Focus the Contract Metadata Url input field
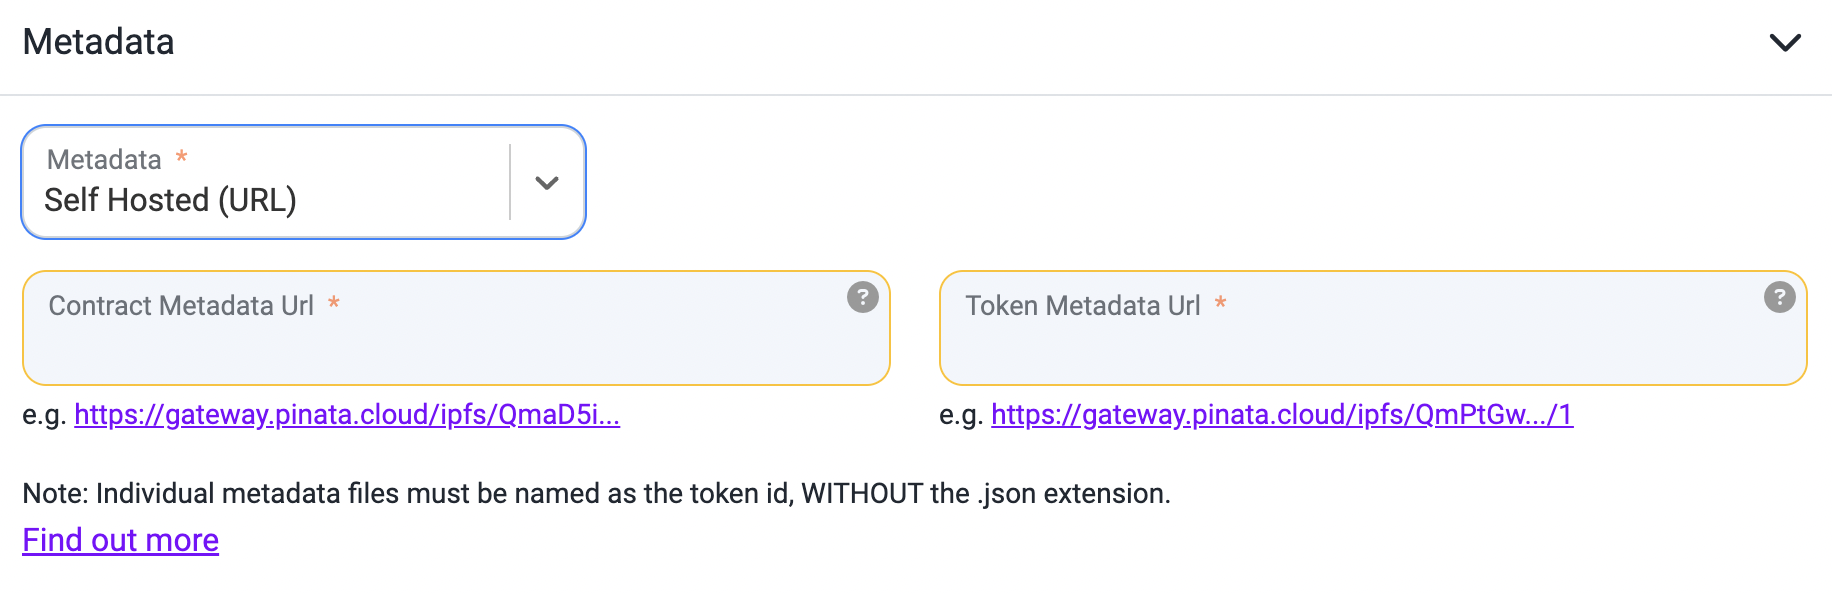The height and width of the screenshot is (594, 1832). (x=456, y=328)
